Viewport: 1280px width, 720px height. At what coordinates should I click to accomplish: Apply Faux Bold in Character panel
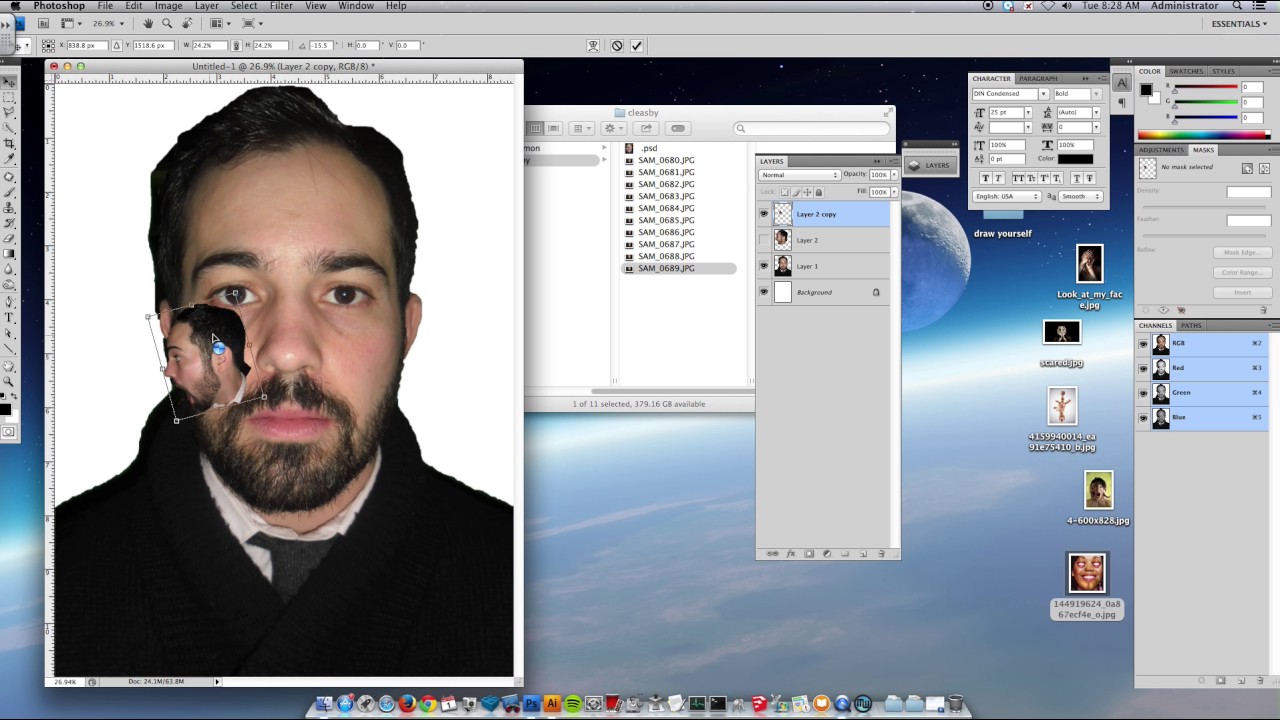pos(986,178)
